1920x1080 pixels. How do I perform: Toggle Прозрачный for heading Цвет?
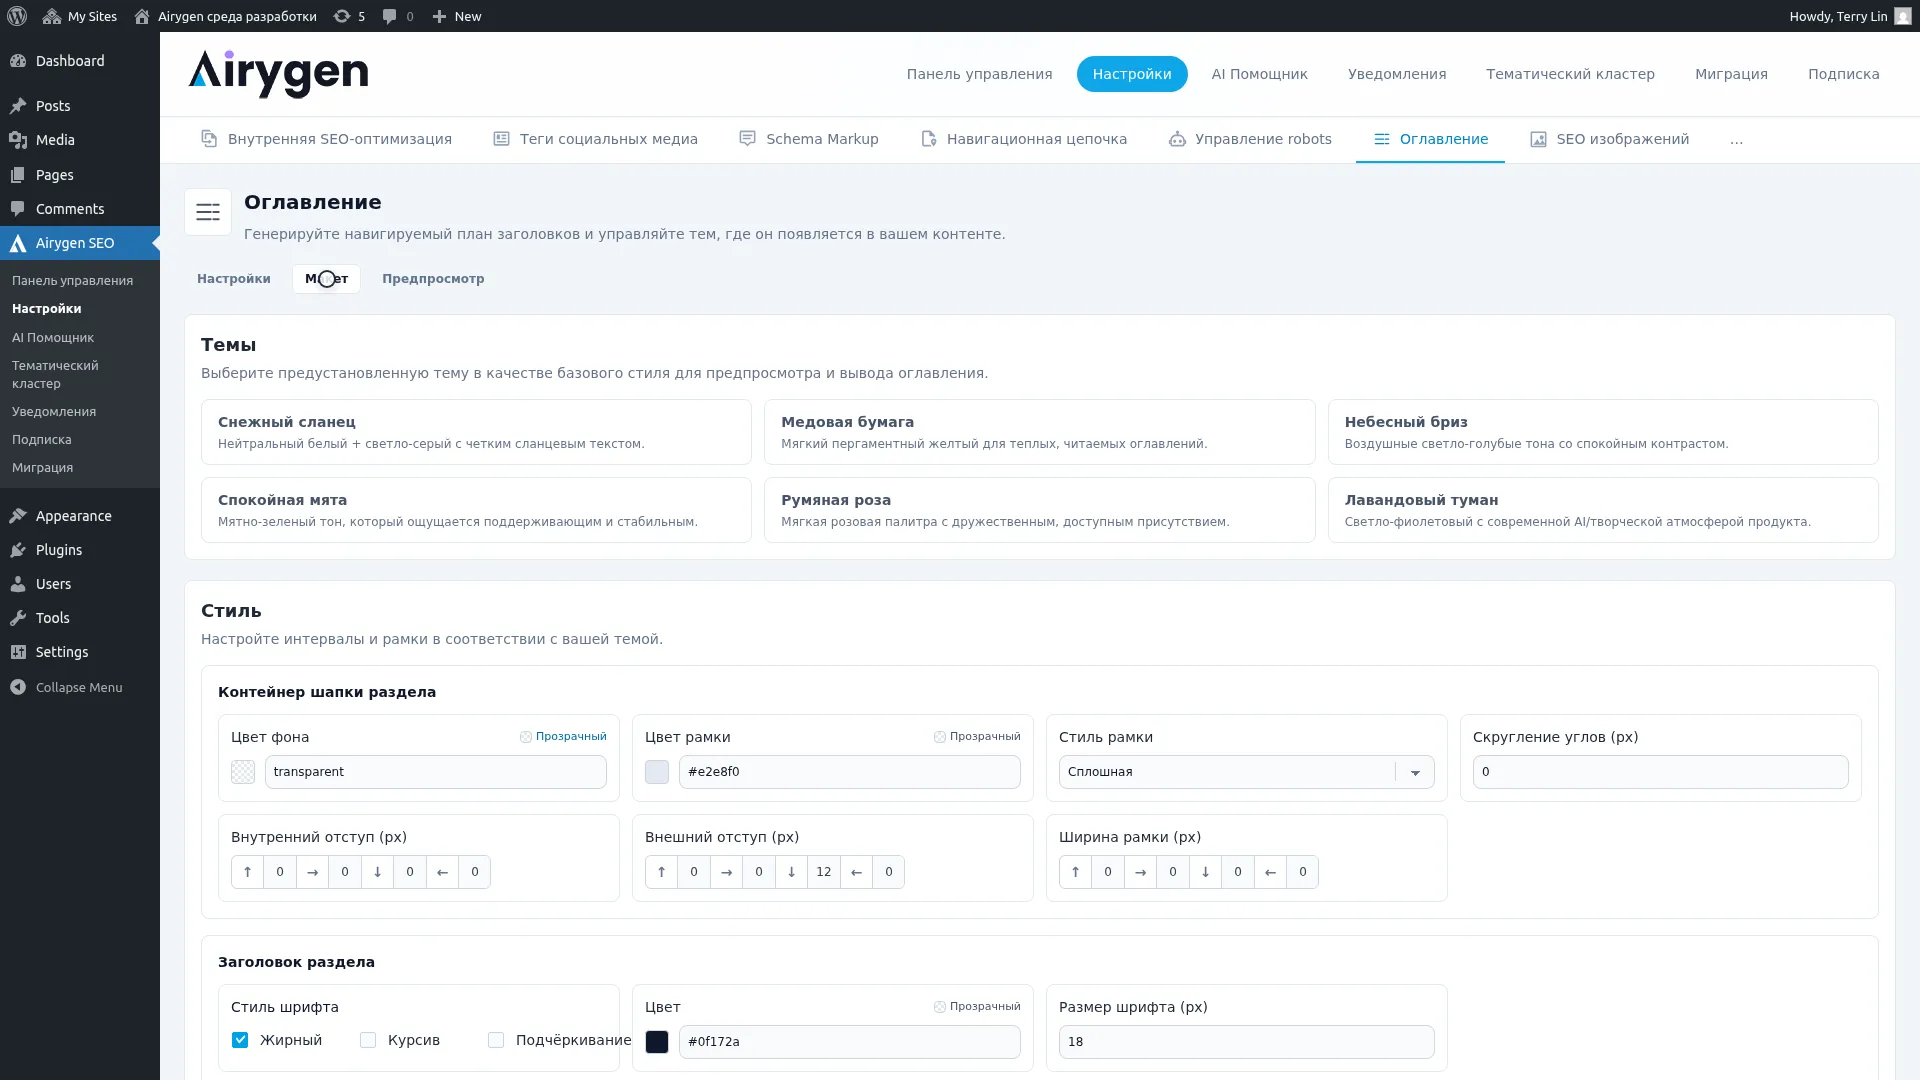[977, 1007]
